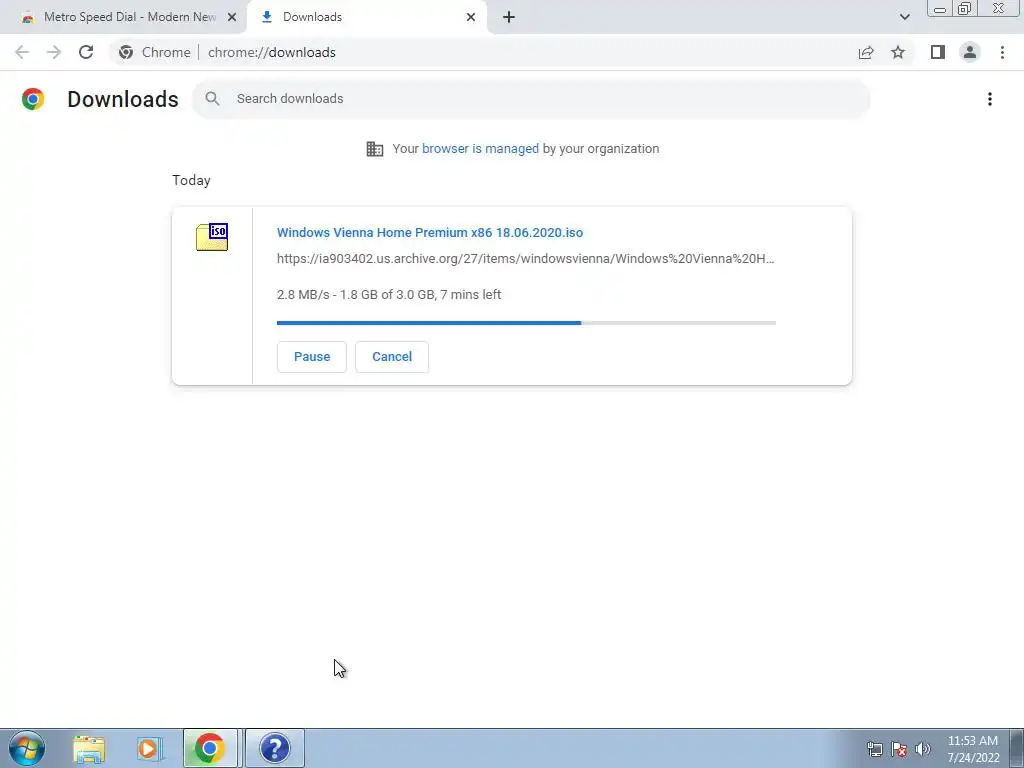1024x768 pixels.
Task: Reload the downloads page
Action: click(86, 52)
